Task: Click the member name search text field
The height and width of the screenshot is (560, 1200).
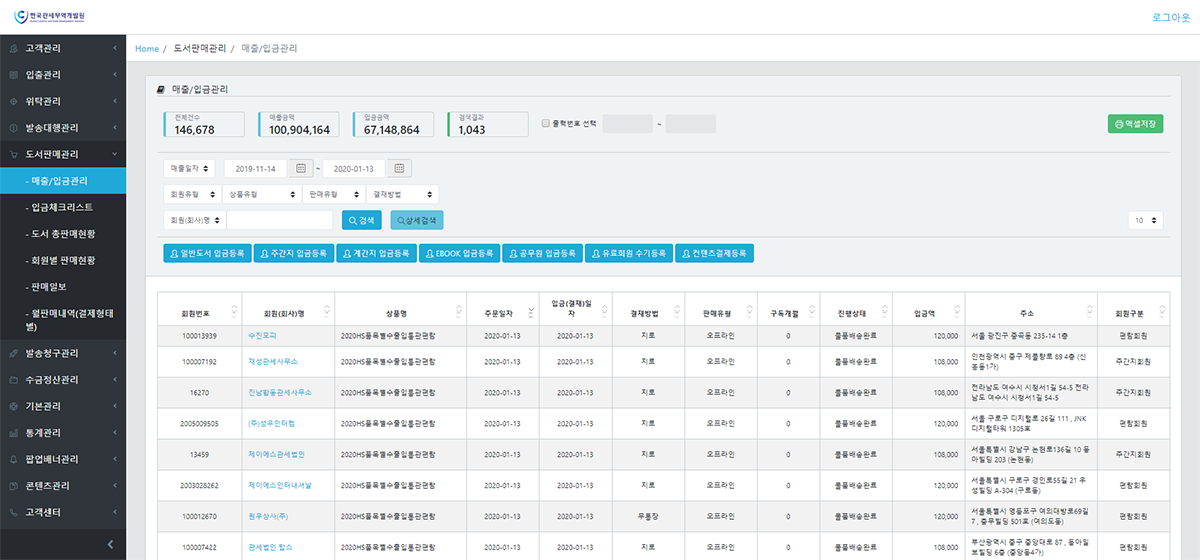Action: pos(280,220)
